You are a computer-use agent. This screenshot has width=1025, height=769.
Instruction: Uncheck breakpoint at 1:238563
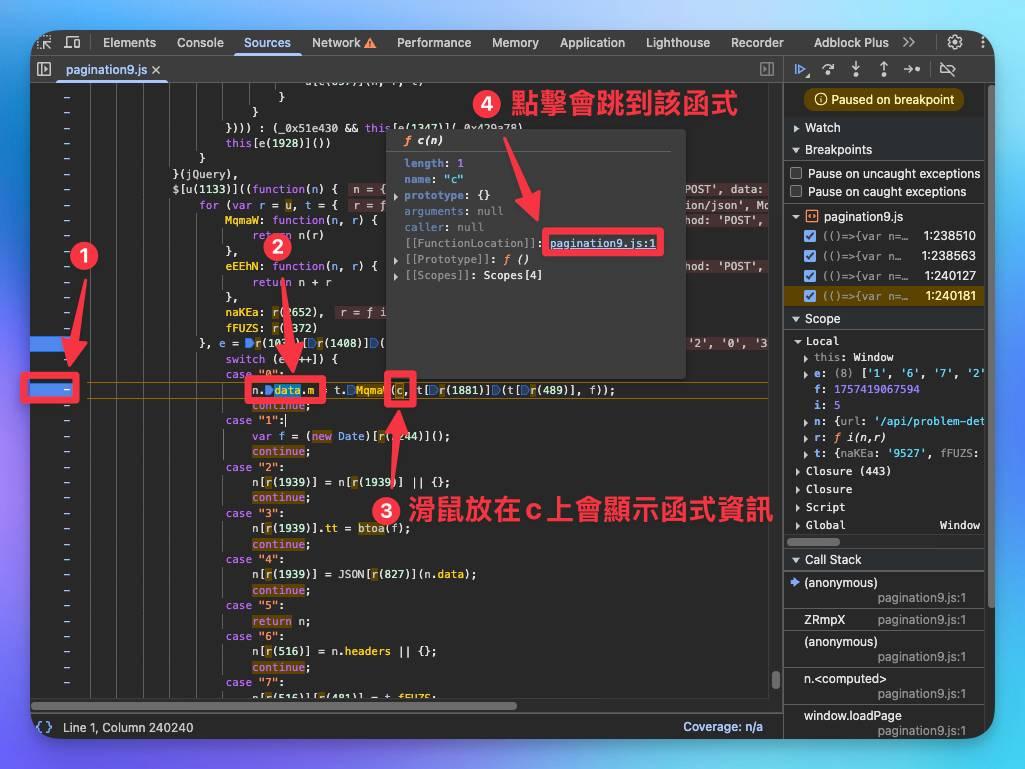(x=810, y=256)
